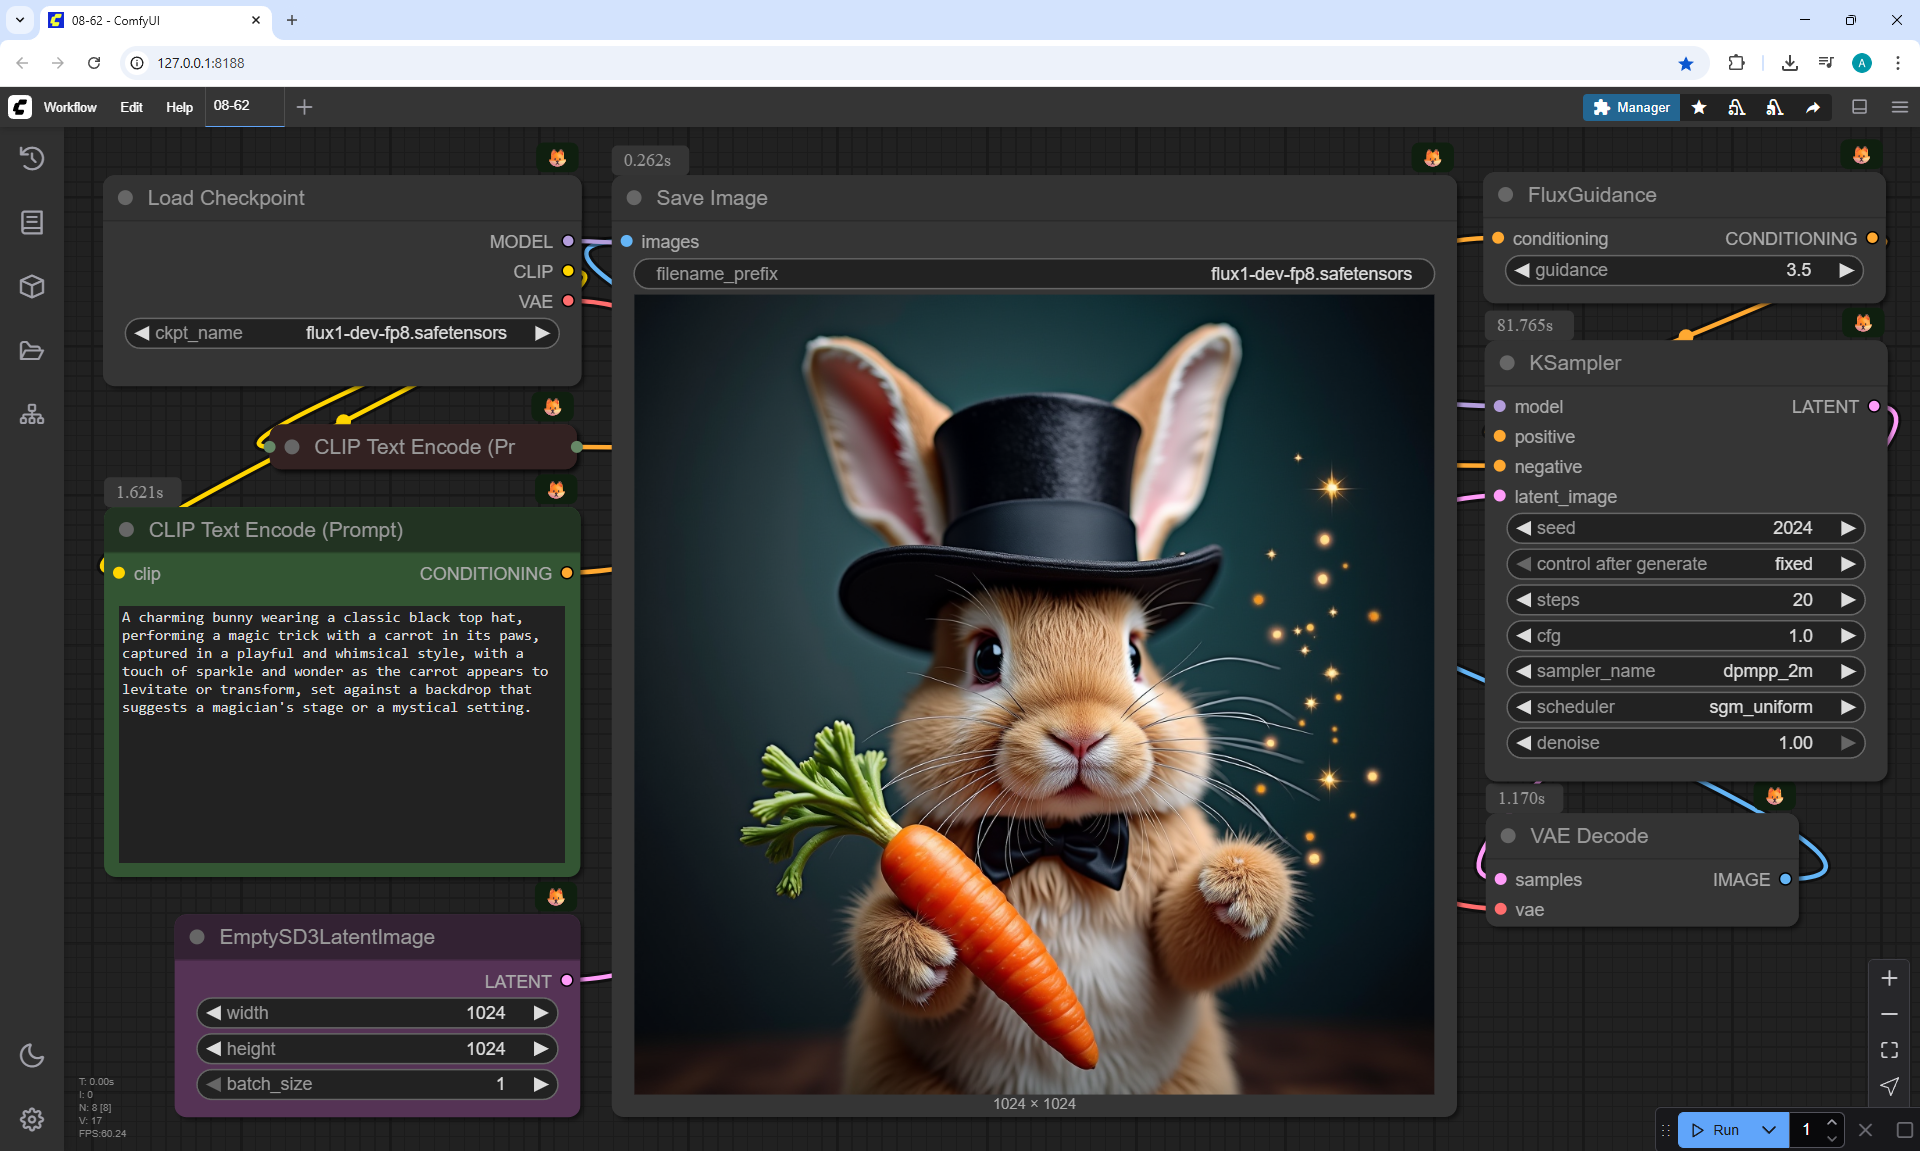Open the Workflow menu
Screen dimensions: 1920x1151
click(70, 107)
